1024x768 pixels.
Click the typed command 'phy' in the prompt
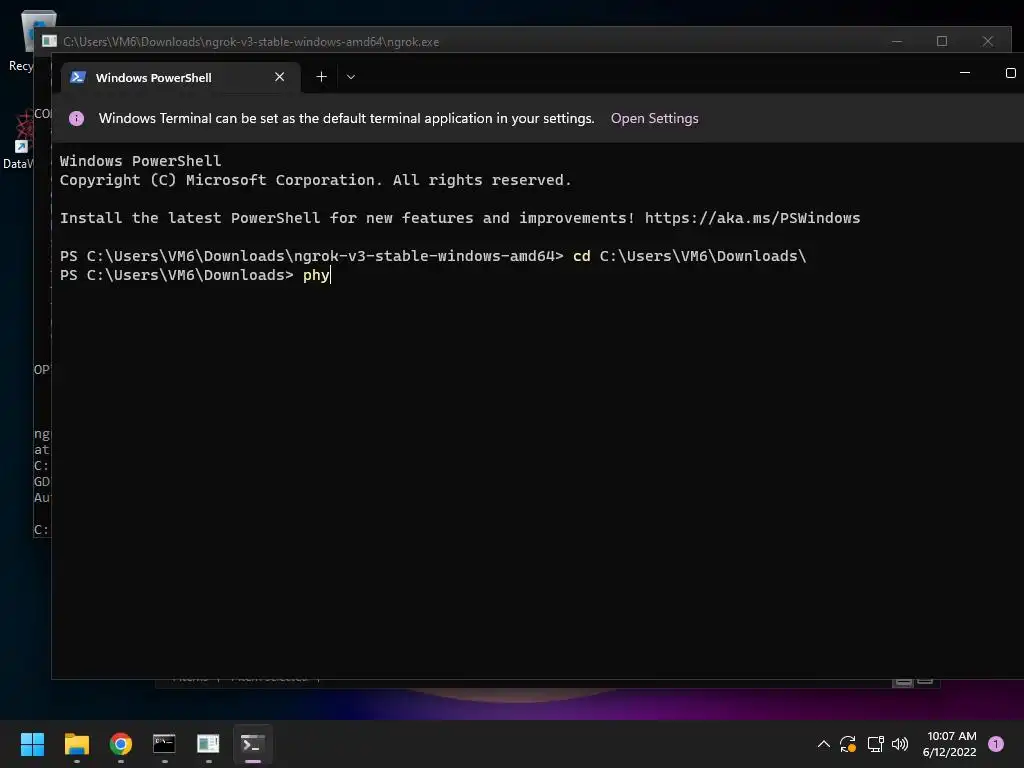(316, 275)
